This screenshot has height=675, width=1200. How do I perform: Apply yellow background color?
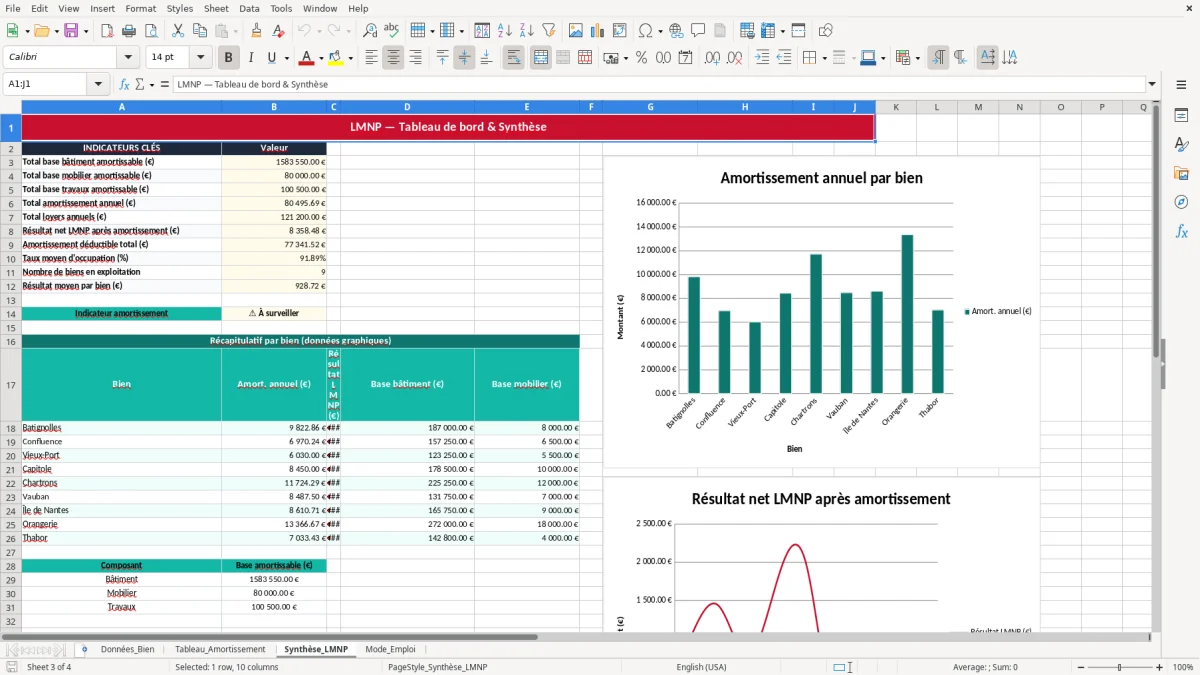pos(336,58)
